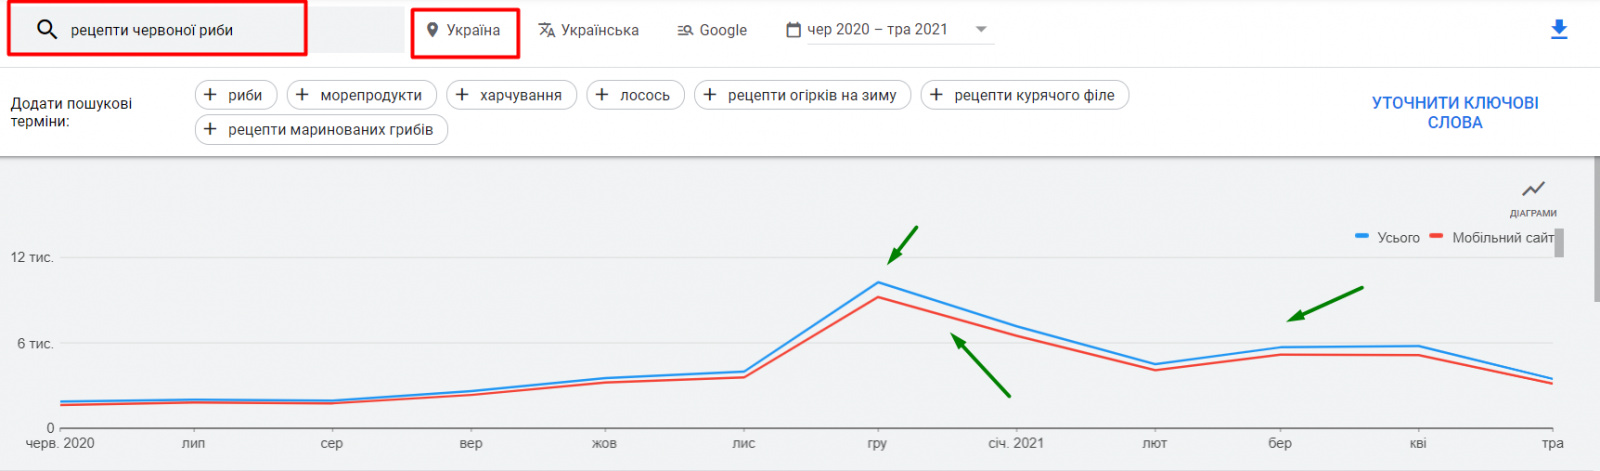Click the search magnifier icon
Image resolution: width=1600 pixels, height=471 pixels.
point(46,30)
